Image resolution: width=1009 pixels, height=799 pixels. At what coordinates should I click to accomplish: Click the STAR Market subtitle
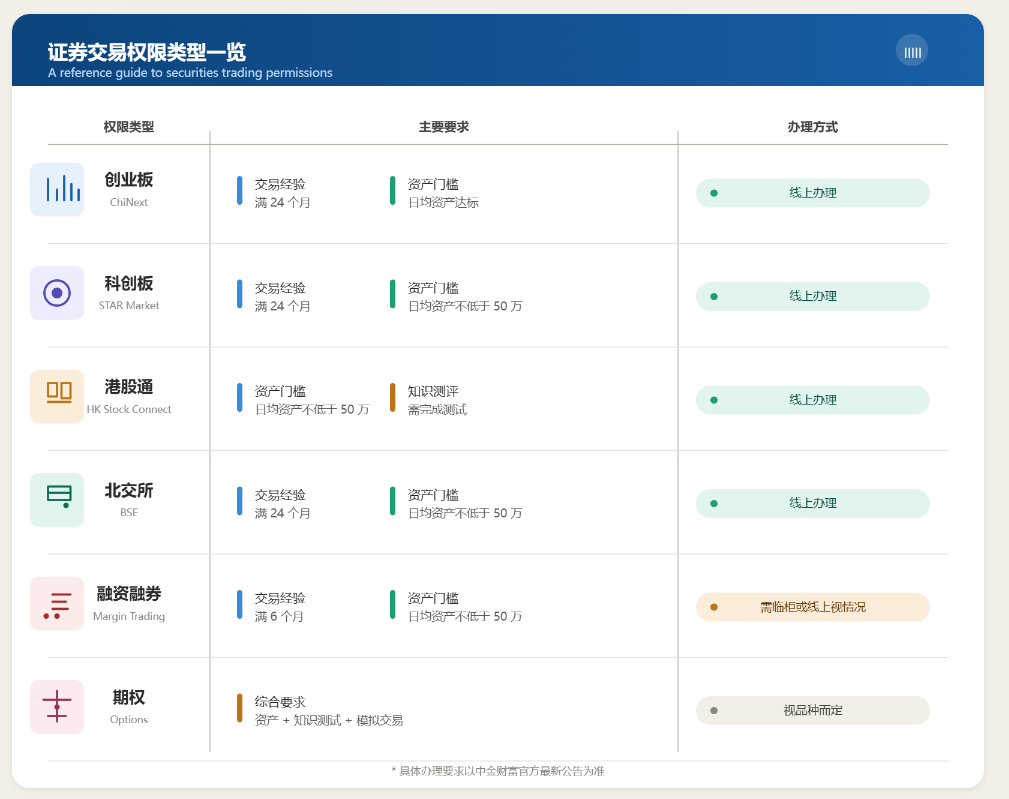(129, 306)
